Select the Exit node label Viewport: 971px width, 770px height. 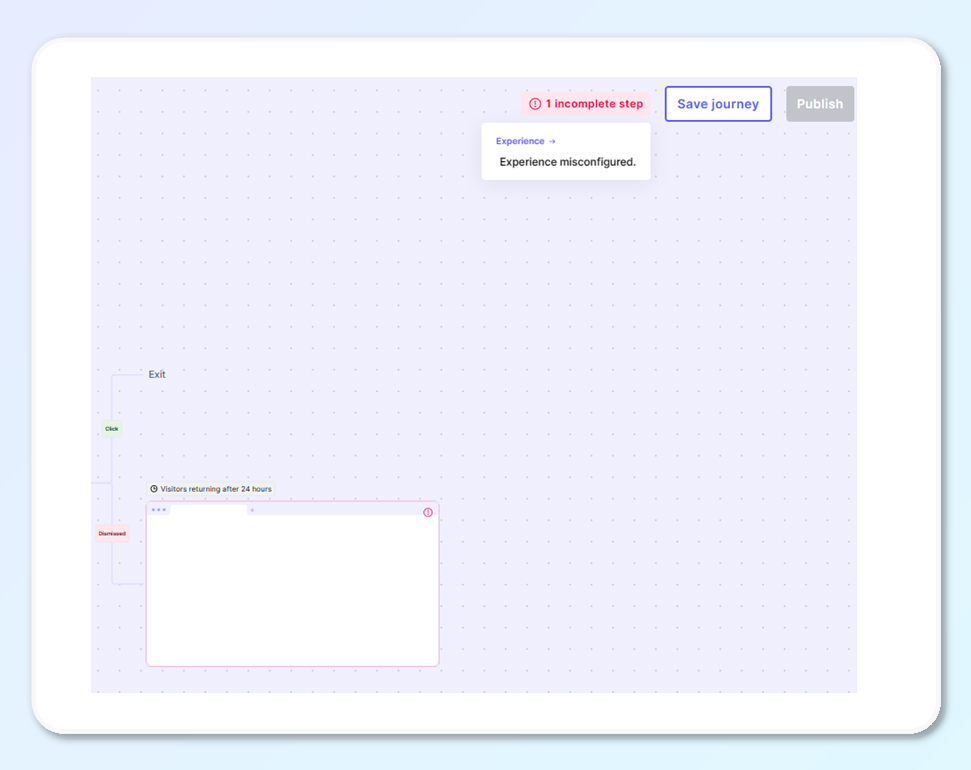tap(157, 374)
